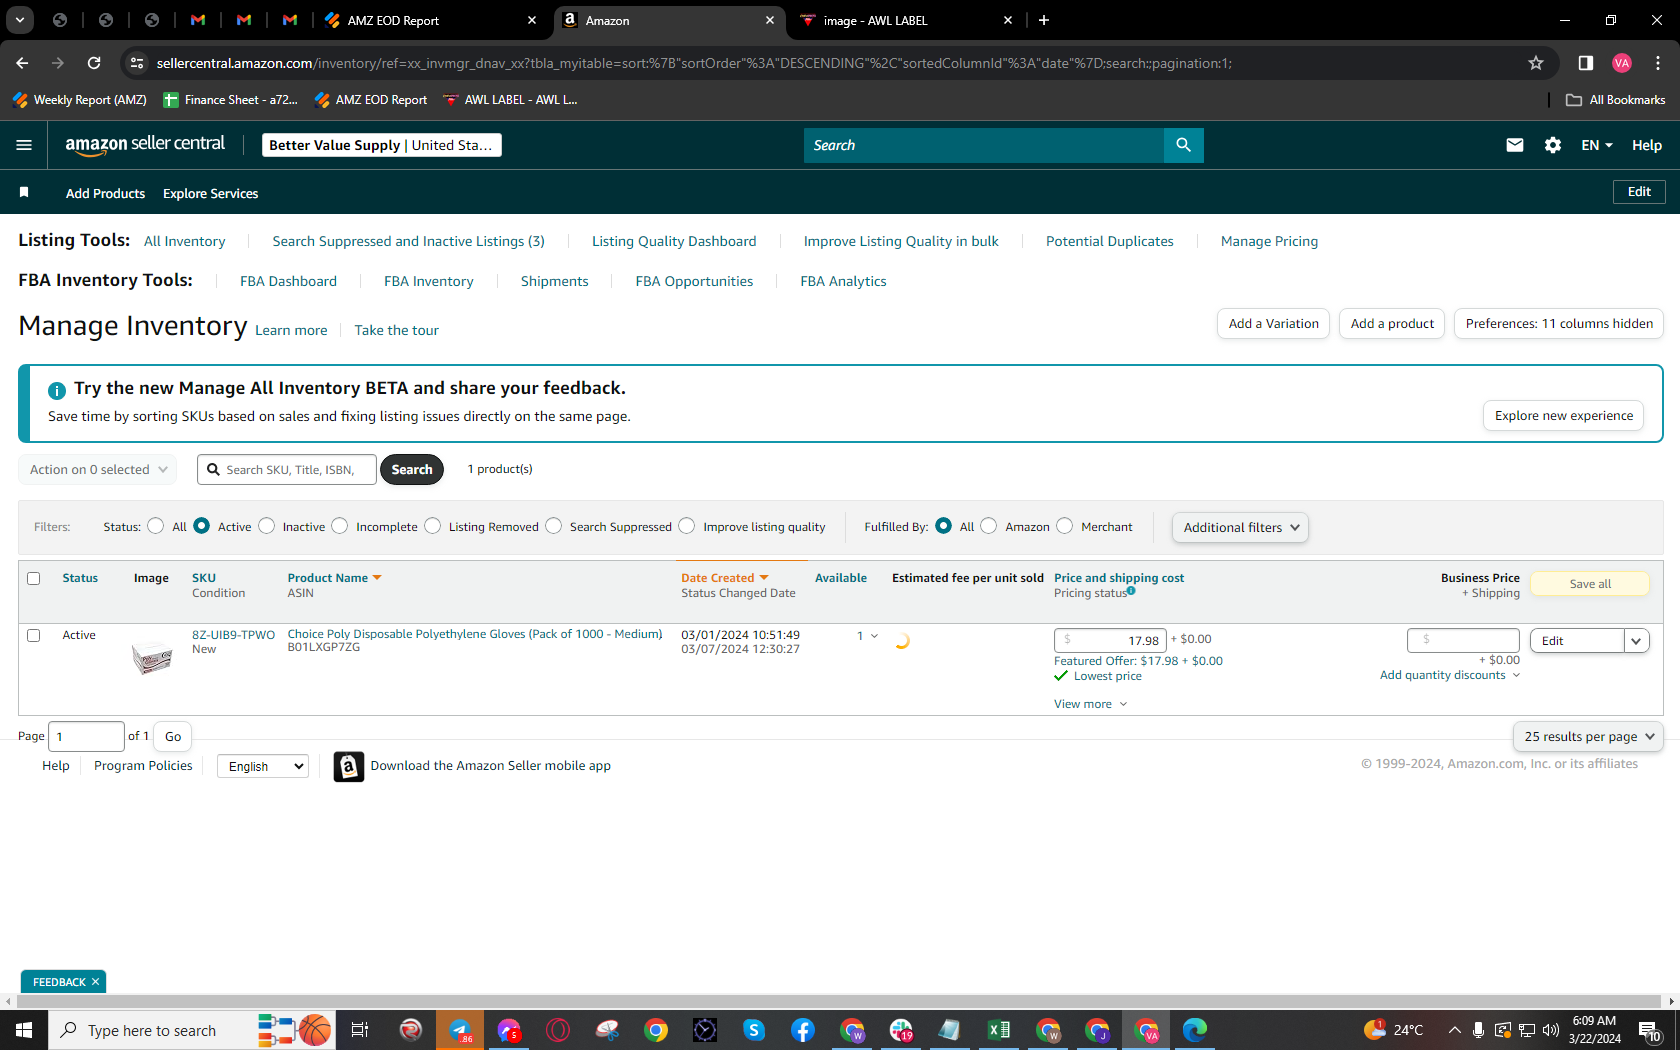Click the Add a Variation button
Screen dimensions: 1680x1050
pyautogui.click(x=1273, y=323)
